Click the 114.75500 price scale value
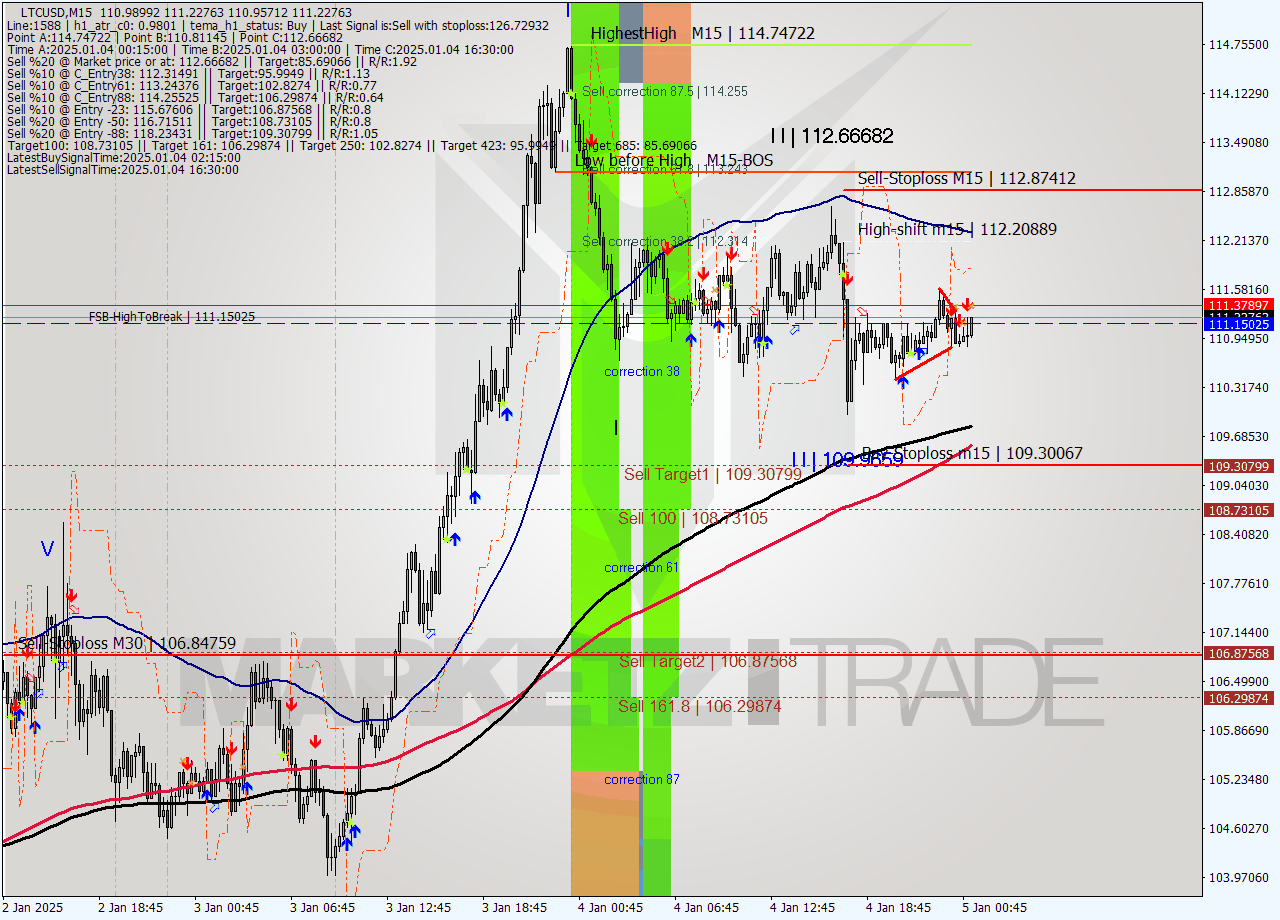The width and height of the screenshot is (1280, 920). coord(1238,44)
